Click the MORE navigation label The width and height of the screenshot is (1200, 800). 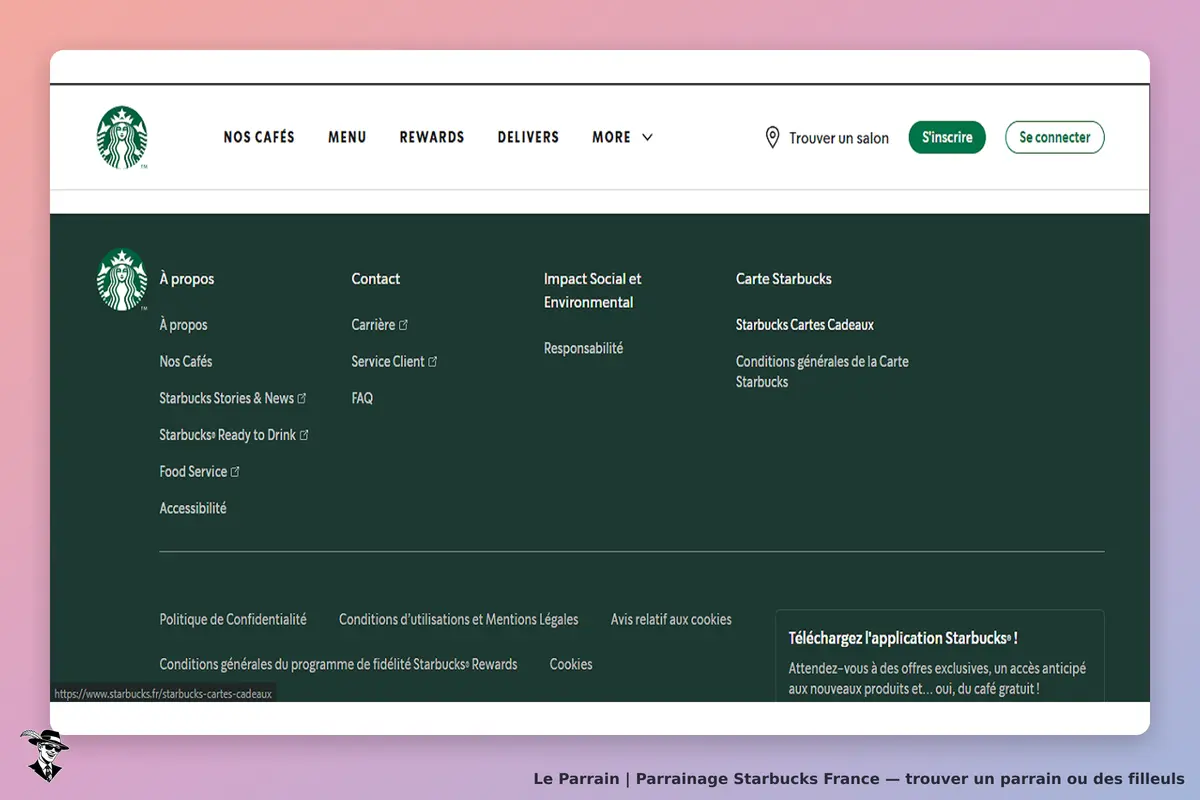click(611, 137)
